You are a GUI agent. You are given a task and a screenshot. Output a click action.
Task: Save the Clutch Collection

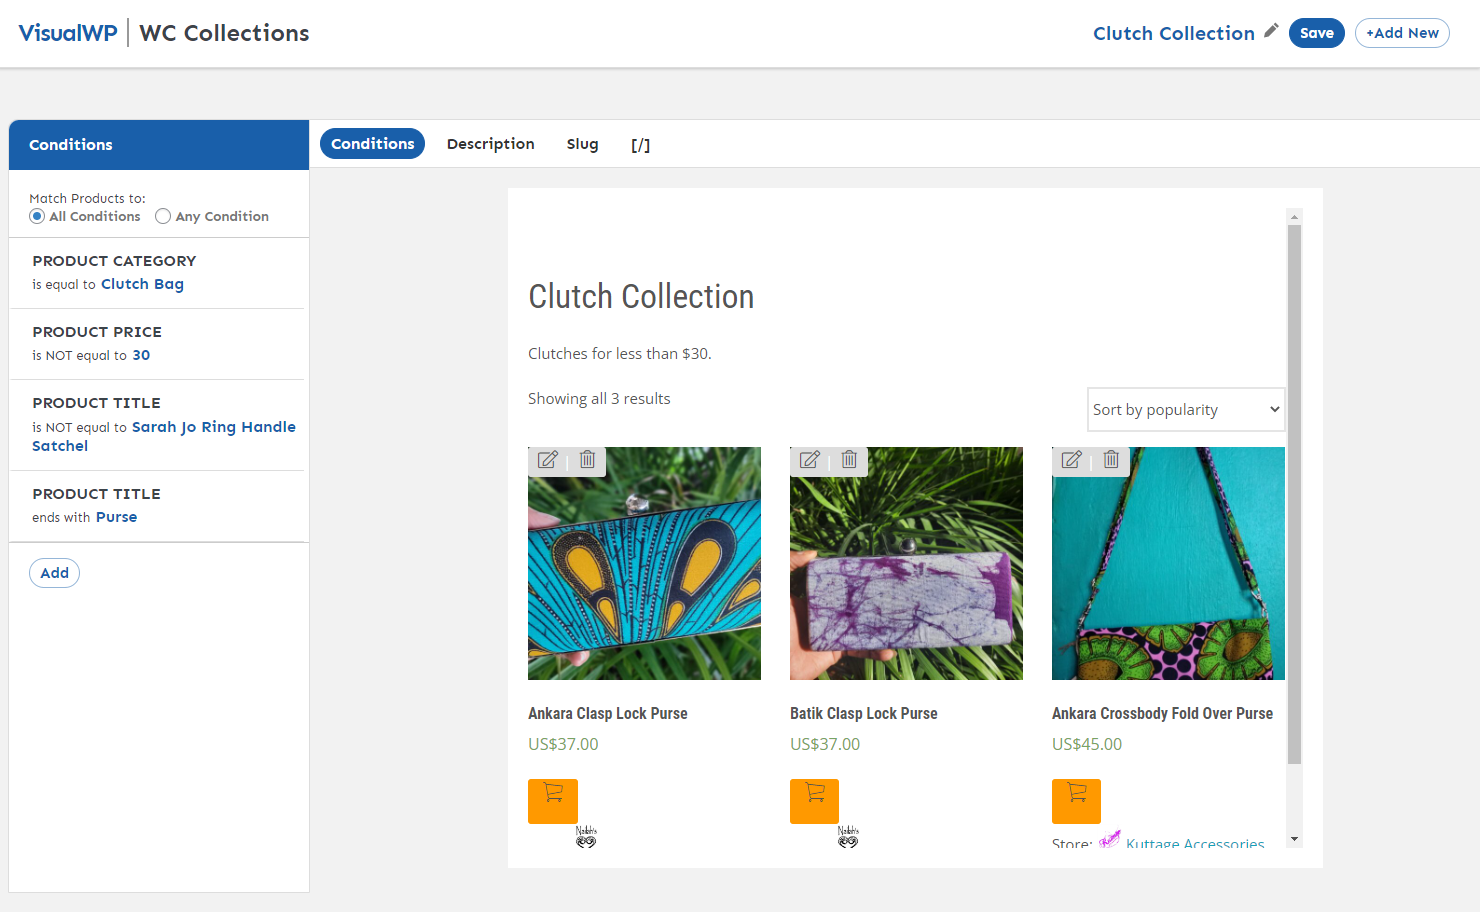[x=1316, y=32]
